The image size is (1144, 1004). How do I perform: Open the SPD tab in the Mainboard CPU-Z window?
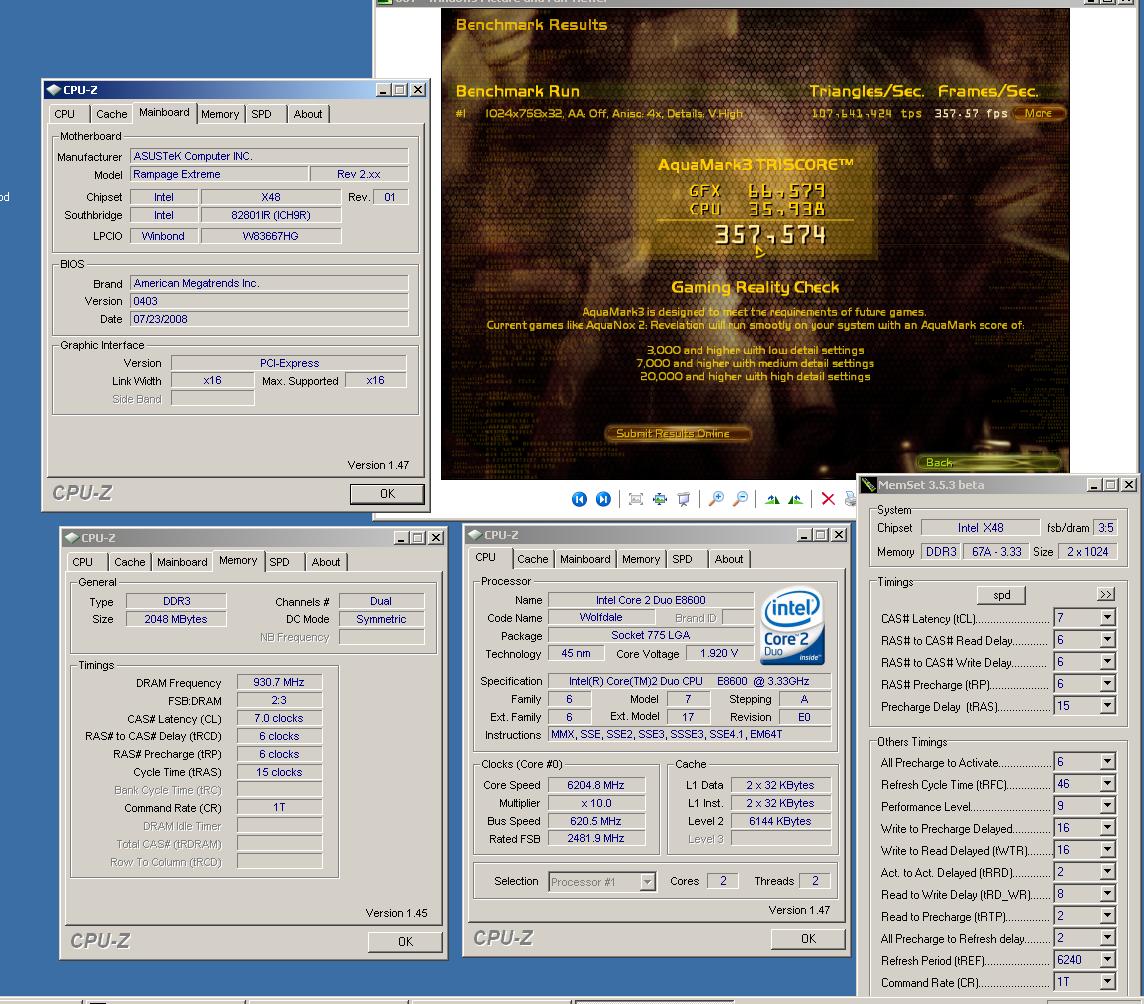(x=261, y=114)
